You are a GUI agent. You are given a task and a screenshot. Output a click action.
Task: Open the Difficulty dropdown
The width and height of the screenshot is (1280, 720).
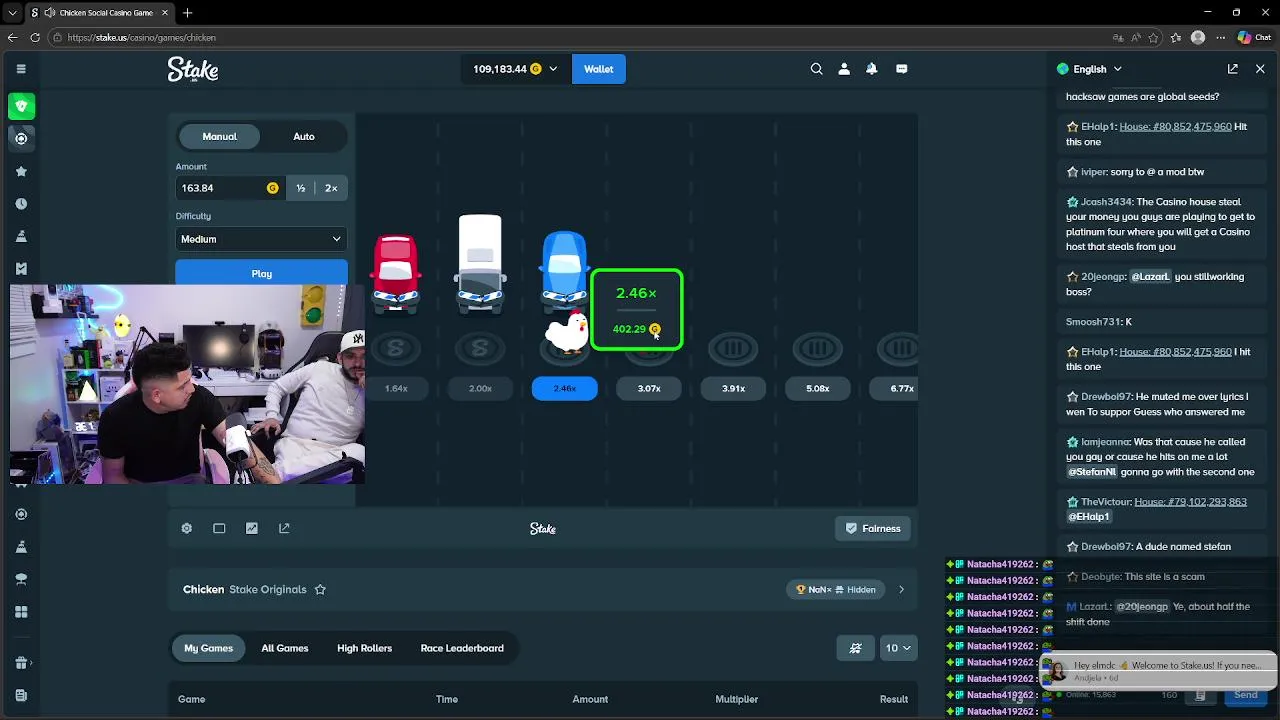pyautogui.click(x=261, y=239)
